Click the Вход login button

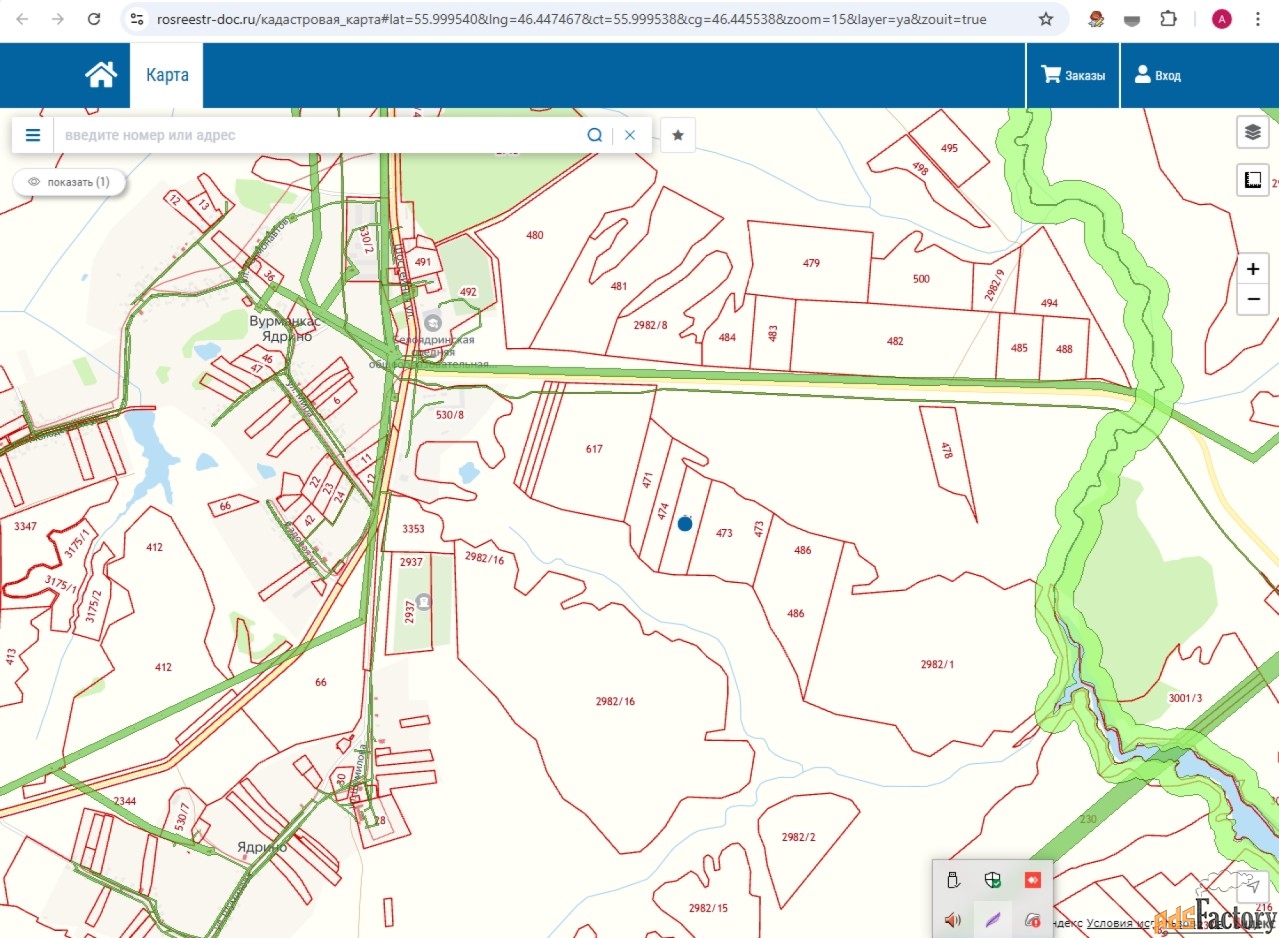point(1157,75)
